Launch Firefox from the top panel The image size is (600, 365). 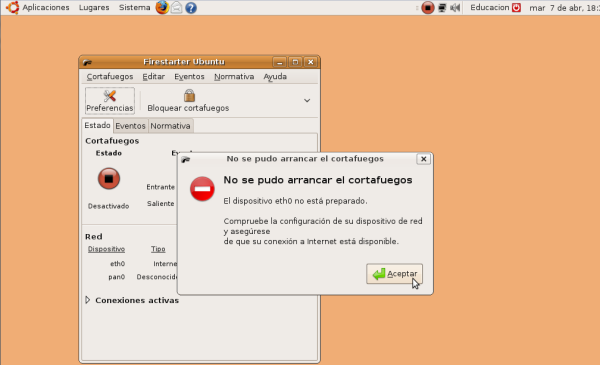click(162, 7)
